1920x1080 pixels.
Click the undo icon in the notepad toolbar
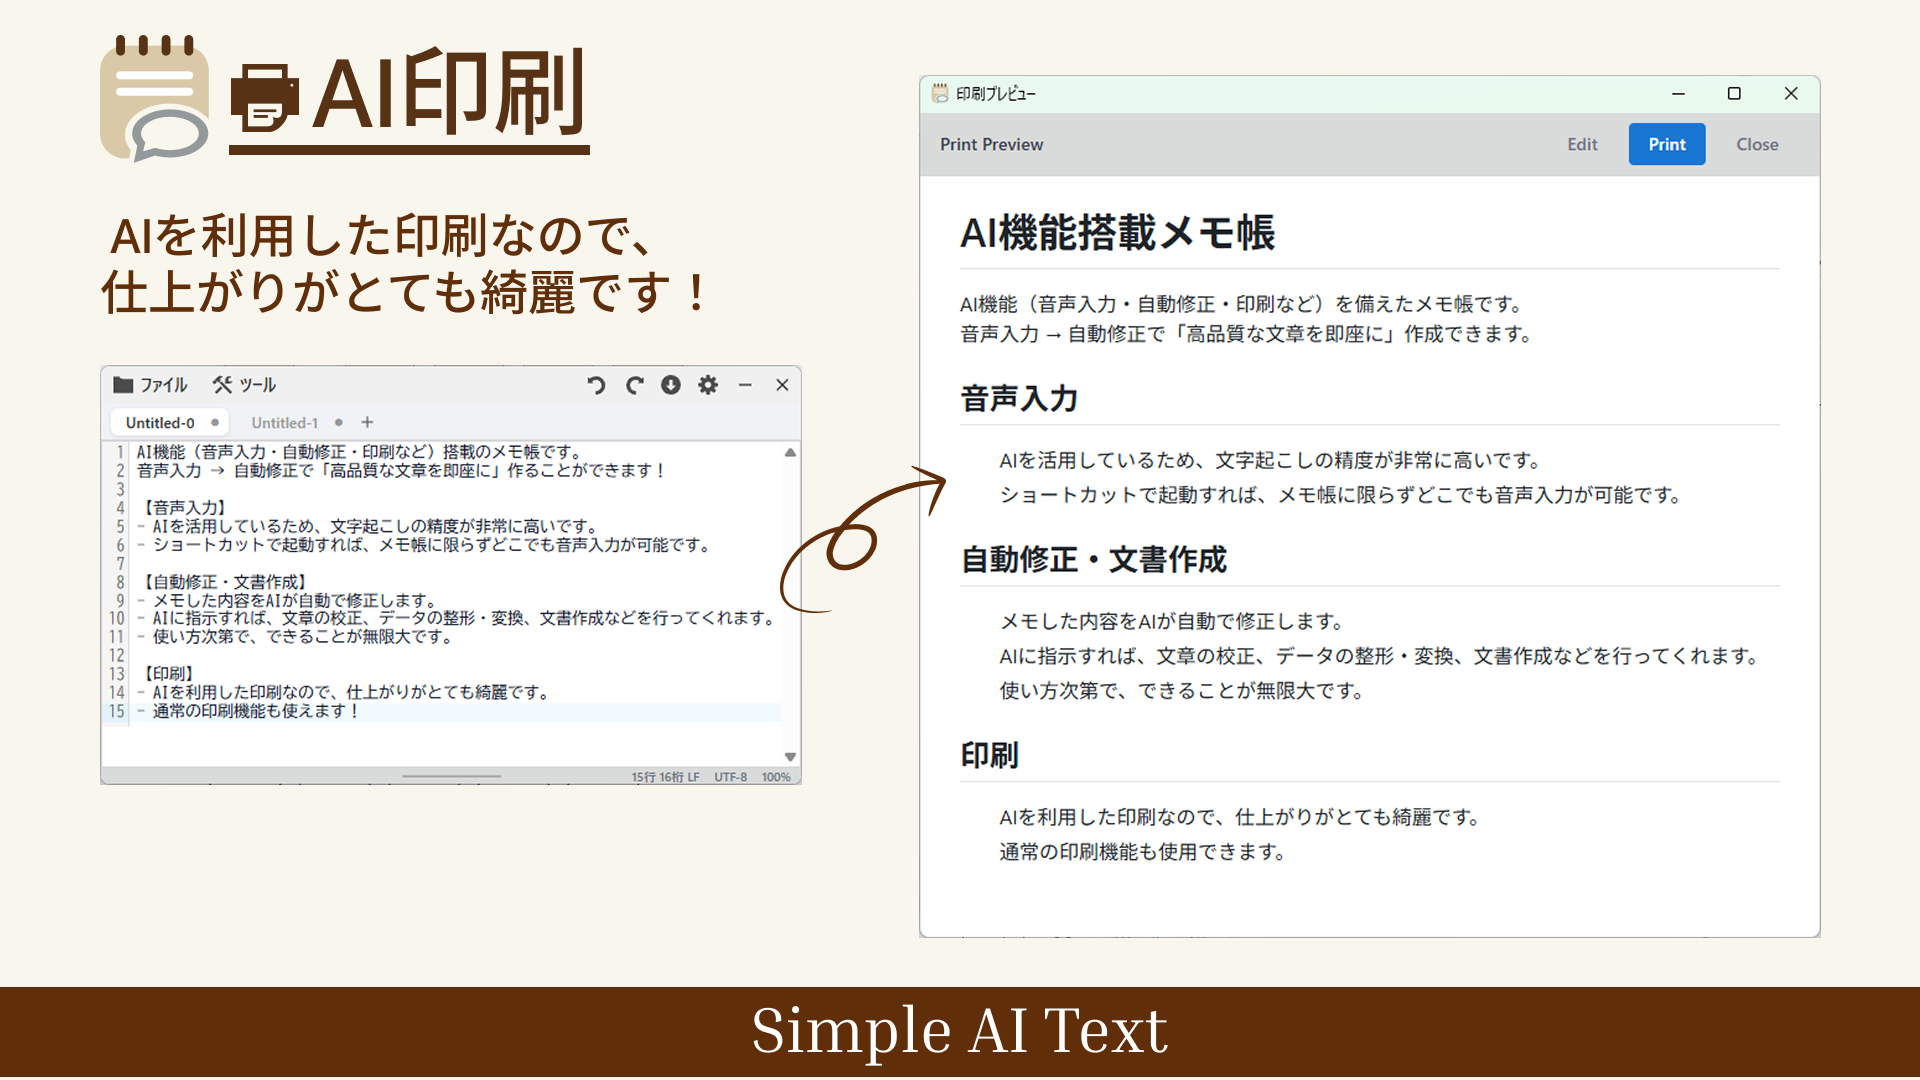tap(597, 385)
